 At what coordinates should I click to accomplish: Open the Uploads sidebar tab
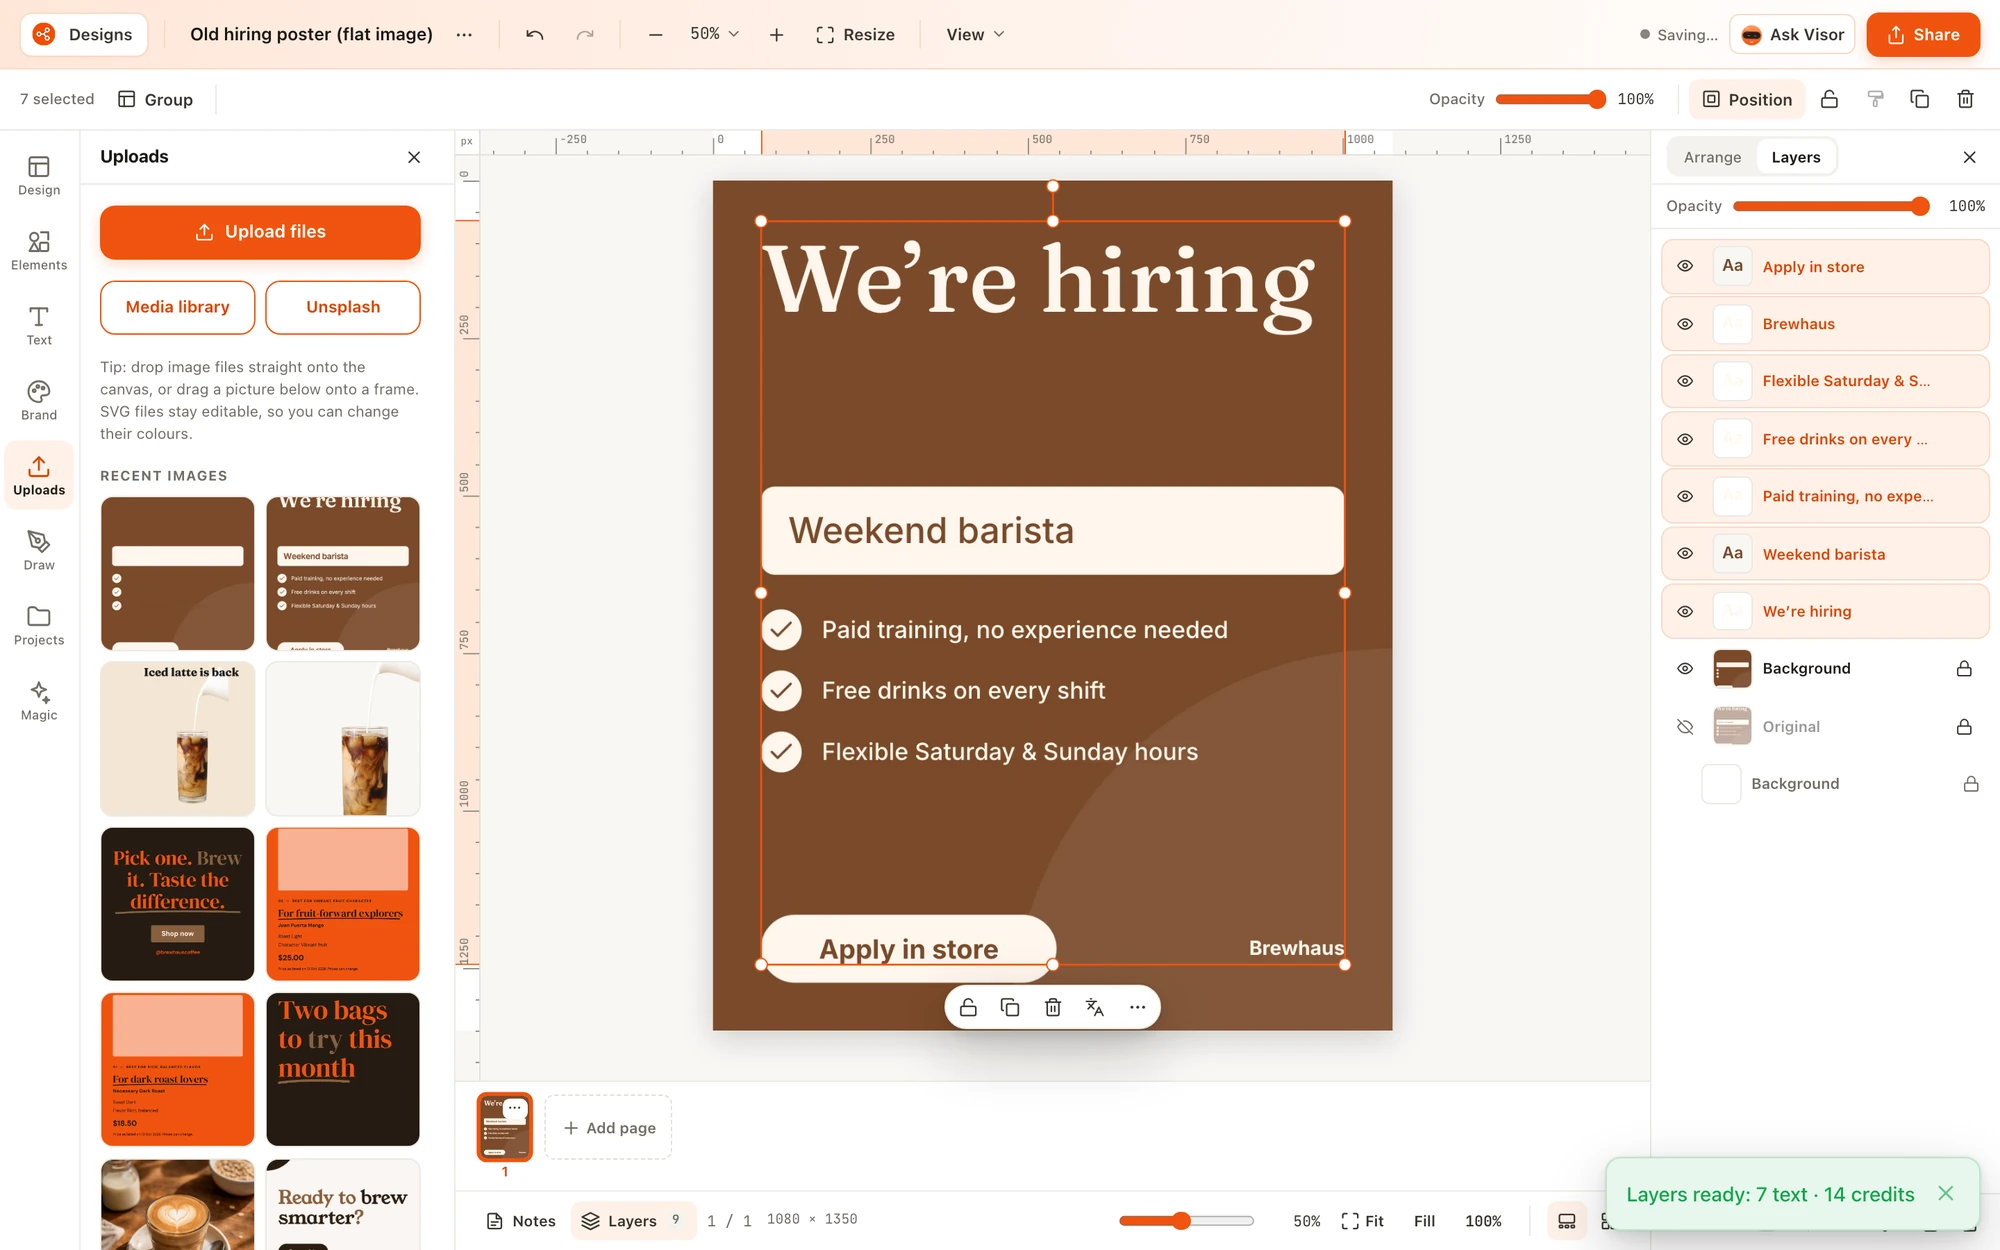[39, 475]
